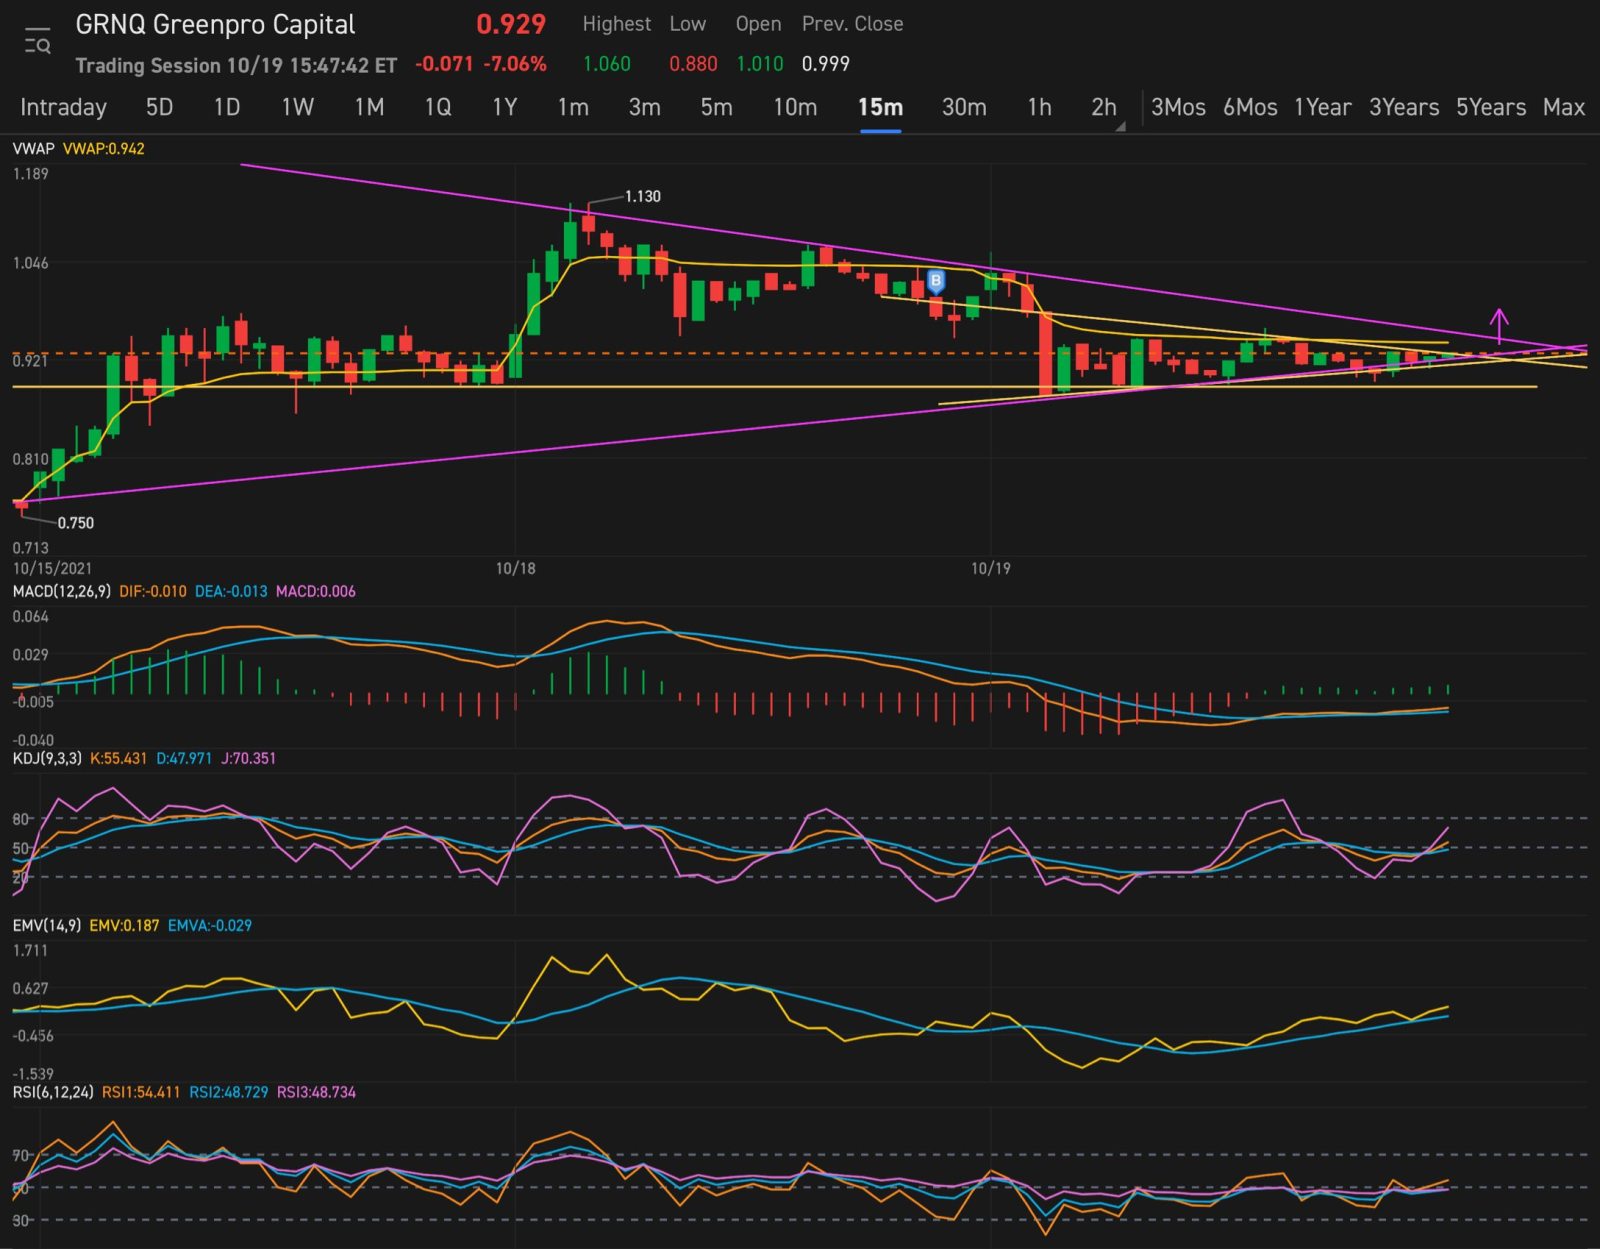Click the EMV:0.187 reading
1600x1249 pixels.
pyautogui.click(x=124, y=925)
